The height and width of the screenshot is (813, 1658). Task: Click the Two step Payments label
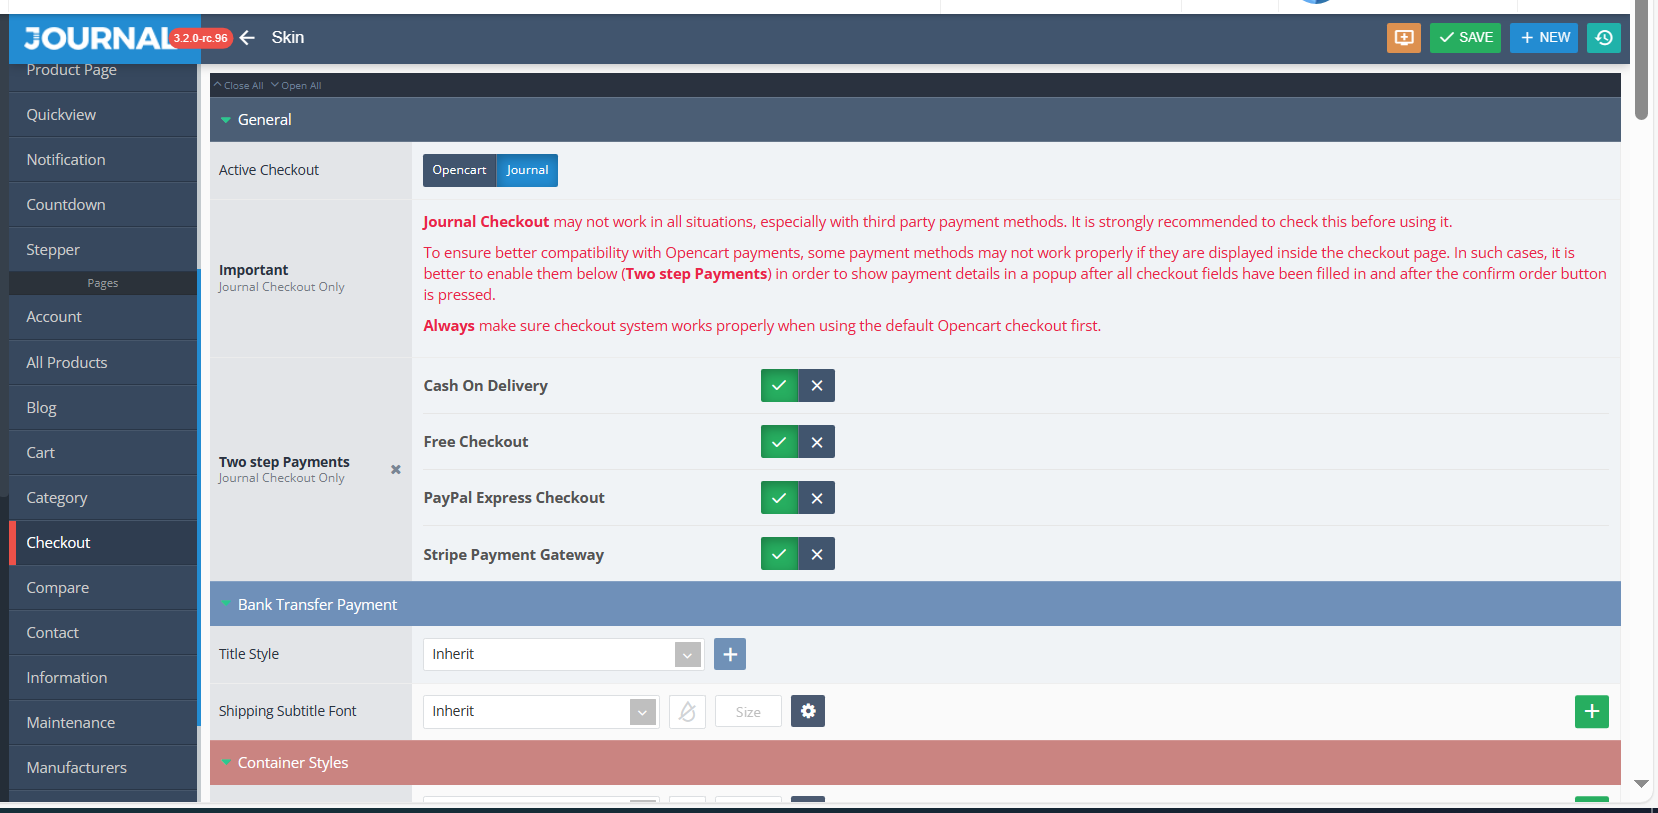pos(284,462)
